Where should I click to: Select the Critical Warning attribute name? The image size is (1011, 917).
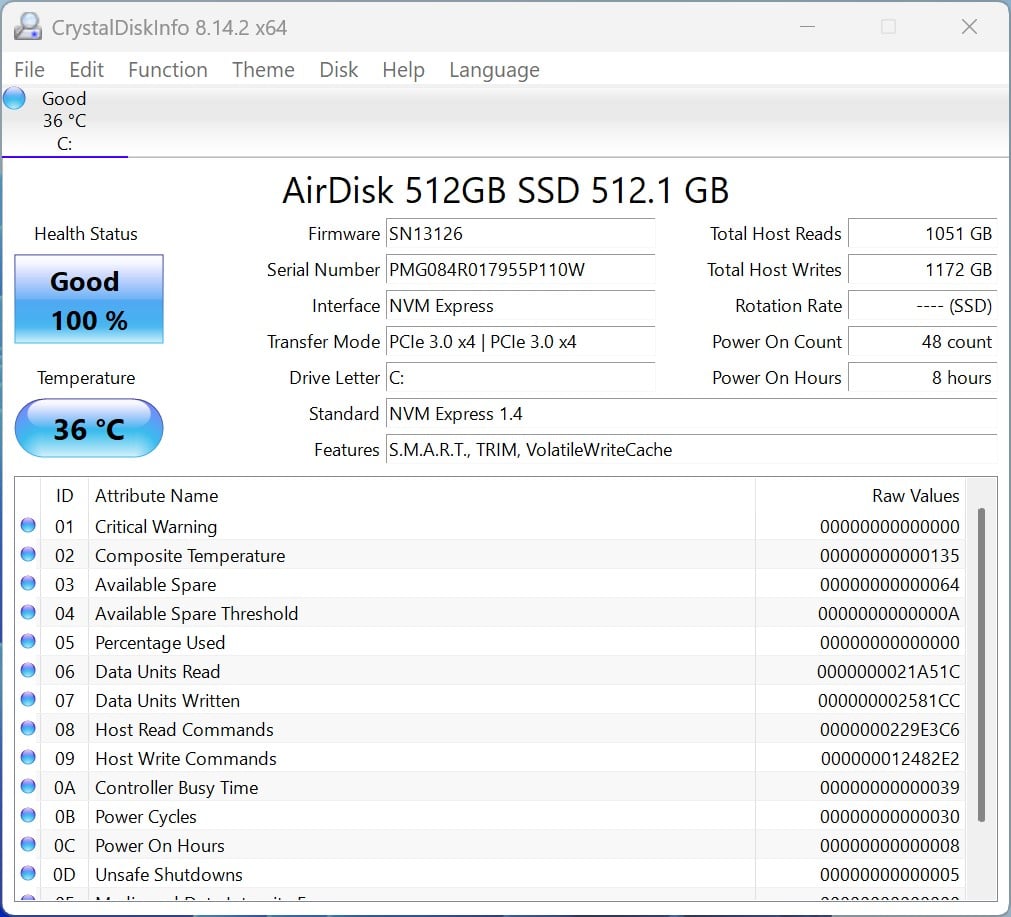coord(156,526)
